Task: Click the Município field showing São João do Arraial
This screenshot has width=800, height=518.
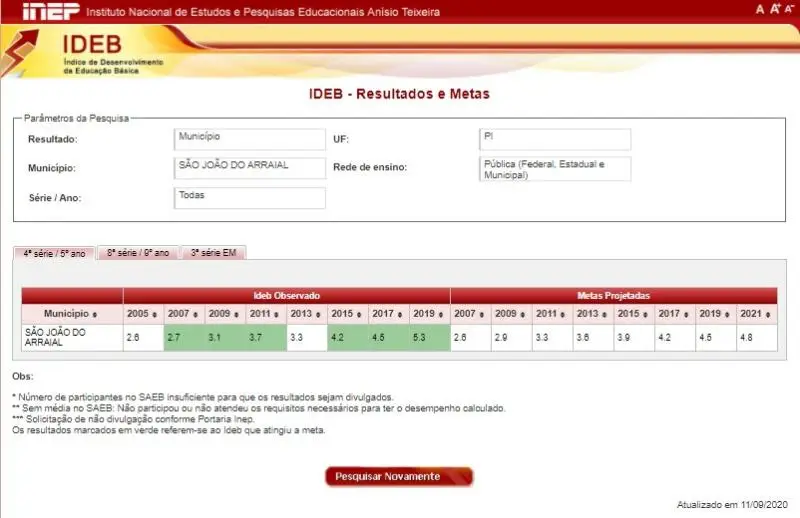Action: point(249,168)
